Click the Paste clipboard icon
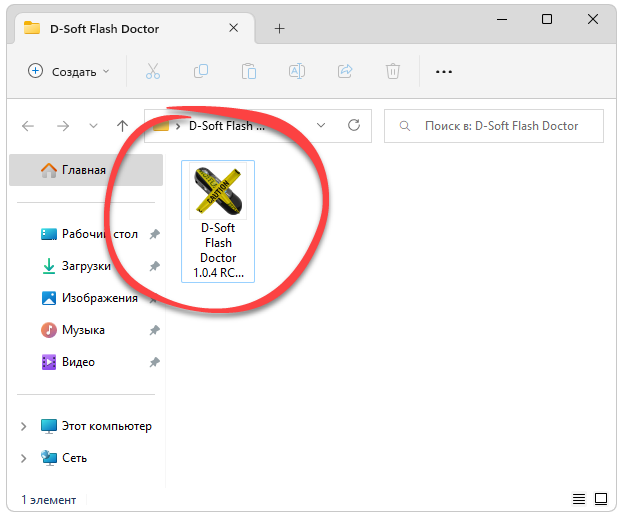Viewport: 622px width, 515px height. (249, 71)
